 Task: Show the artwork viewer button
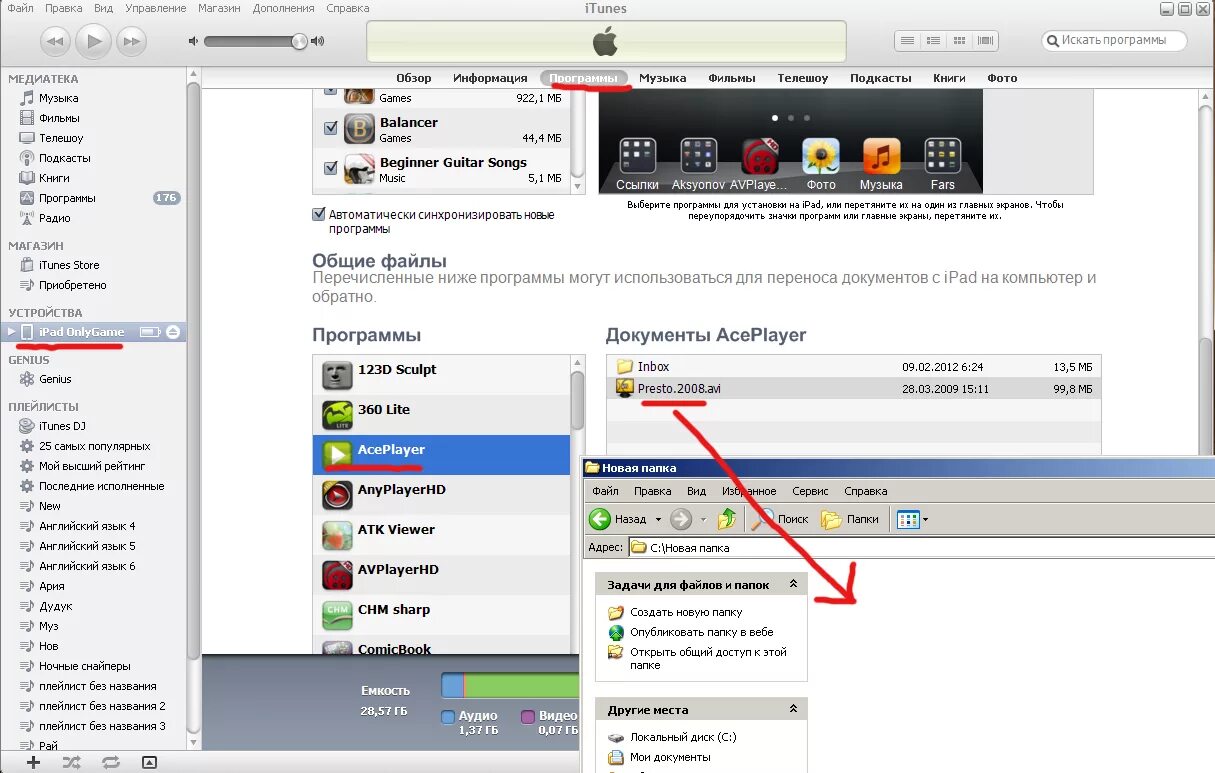[x=149, y=762]
